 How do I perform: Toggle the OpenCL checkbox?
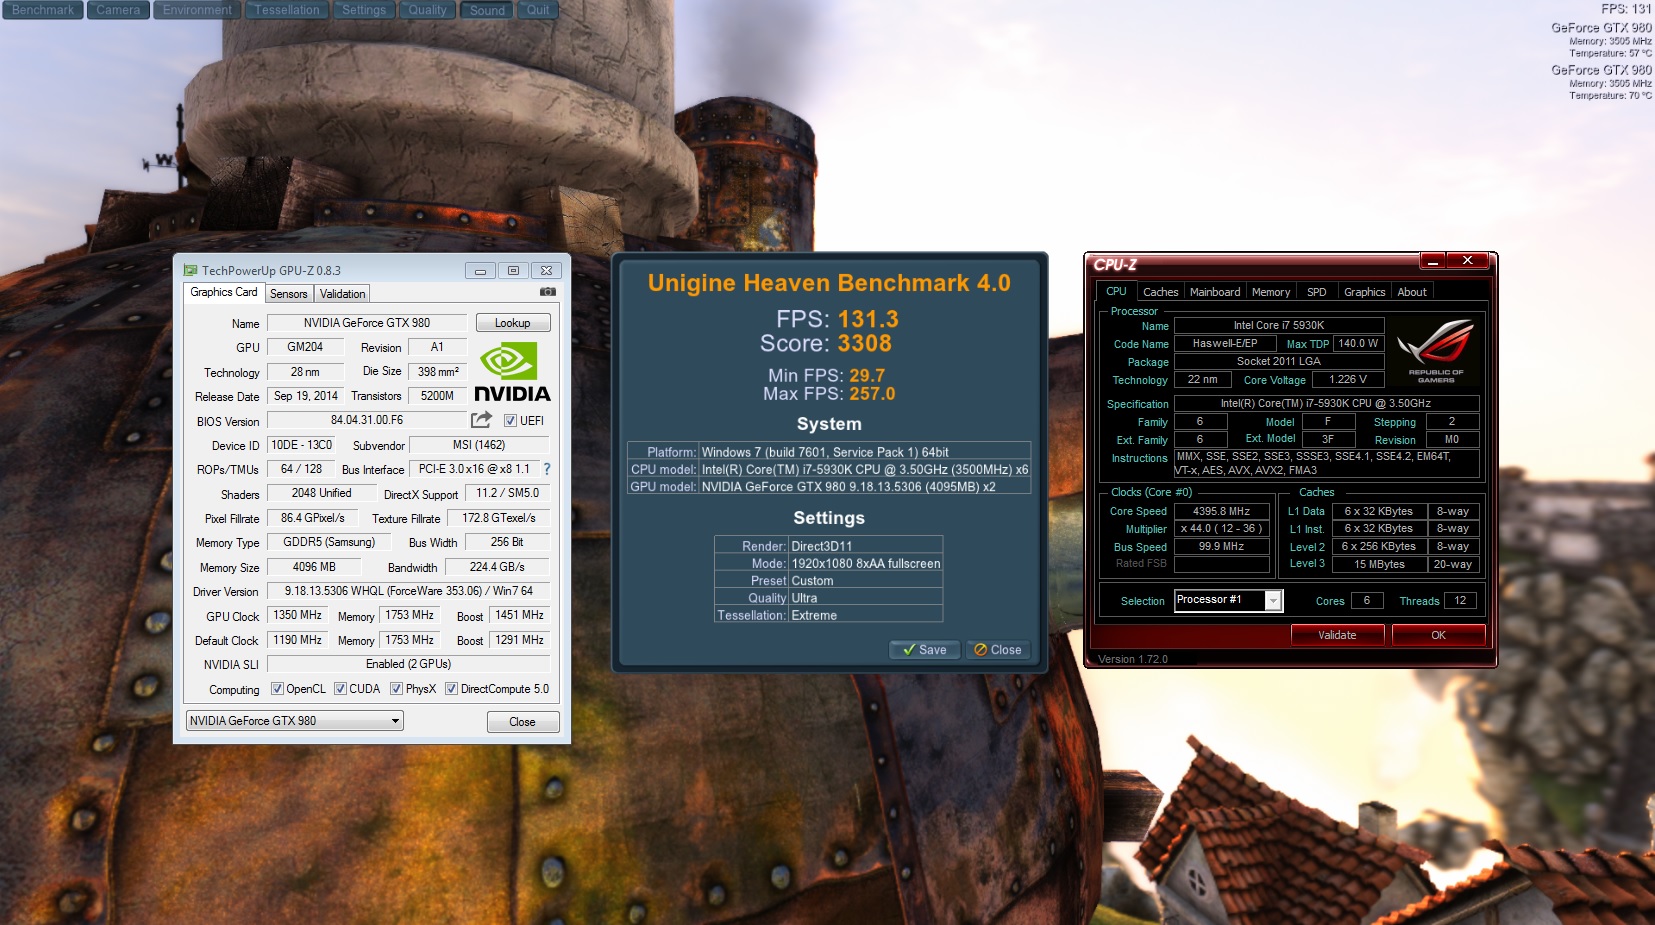(x=278, y=689)
